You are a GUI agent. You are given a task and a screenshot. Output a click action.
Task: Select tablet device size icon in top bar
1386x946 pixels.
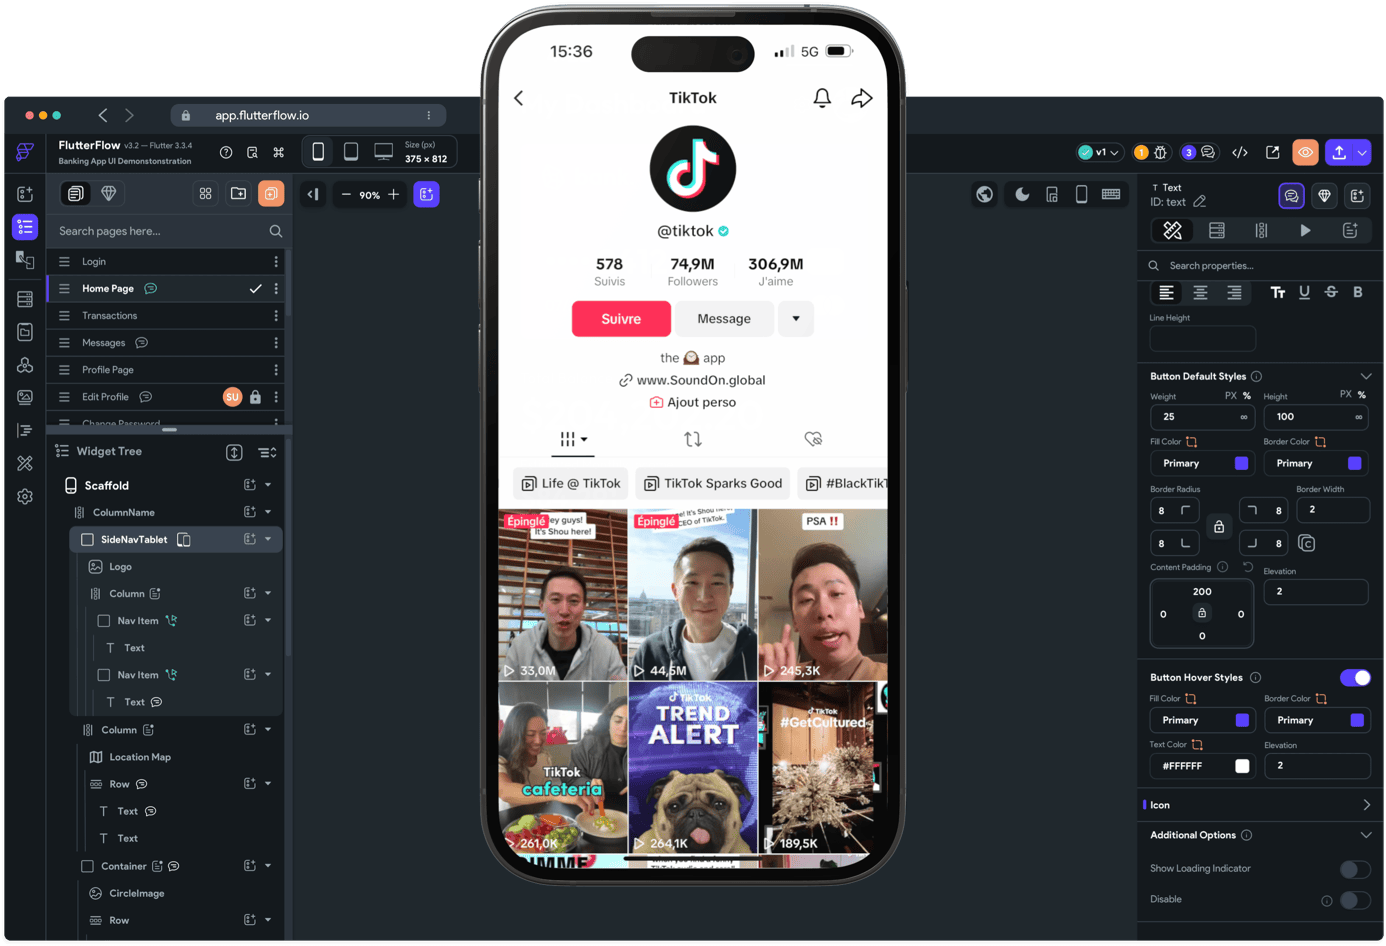[x=351, y=151]
